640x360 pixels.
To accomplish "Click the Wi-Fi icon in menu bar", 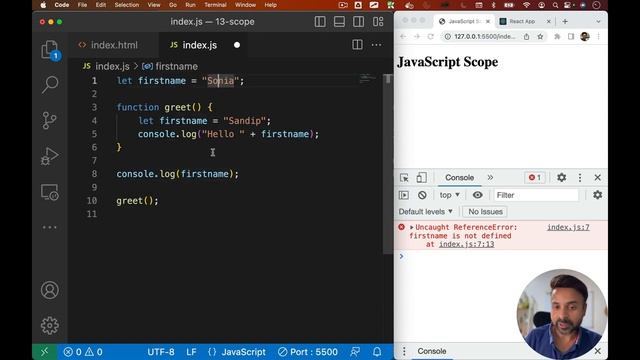I will pyautogui.click(x=527, y=5).
